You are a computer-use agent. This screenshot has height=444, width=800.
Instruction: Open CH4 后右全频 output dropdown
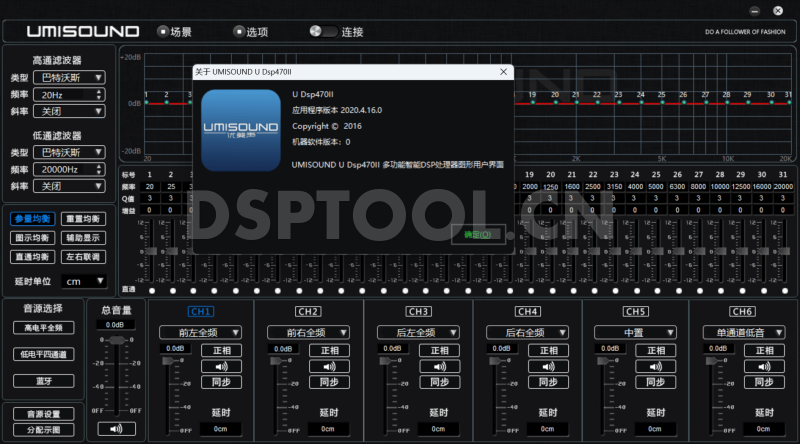click(x=527, y=333)
